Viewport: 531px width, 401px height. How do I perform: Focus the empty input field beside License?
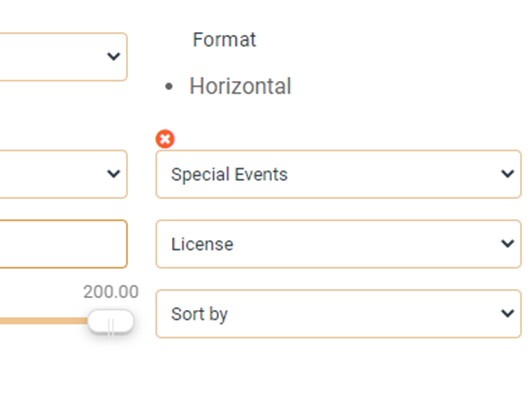(63, 244)
